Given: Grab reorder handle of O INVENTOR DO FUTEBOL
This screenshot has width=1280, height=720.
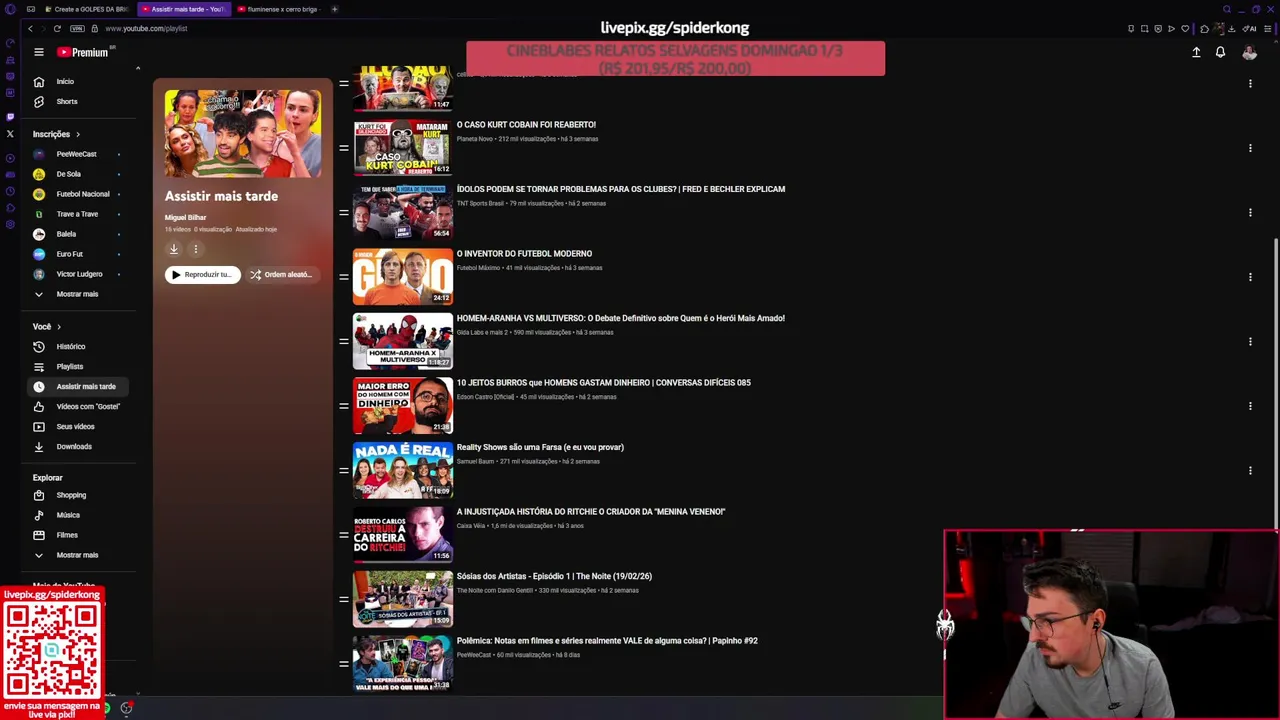Looking at the screenshot, I should point(343,277).
